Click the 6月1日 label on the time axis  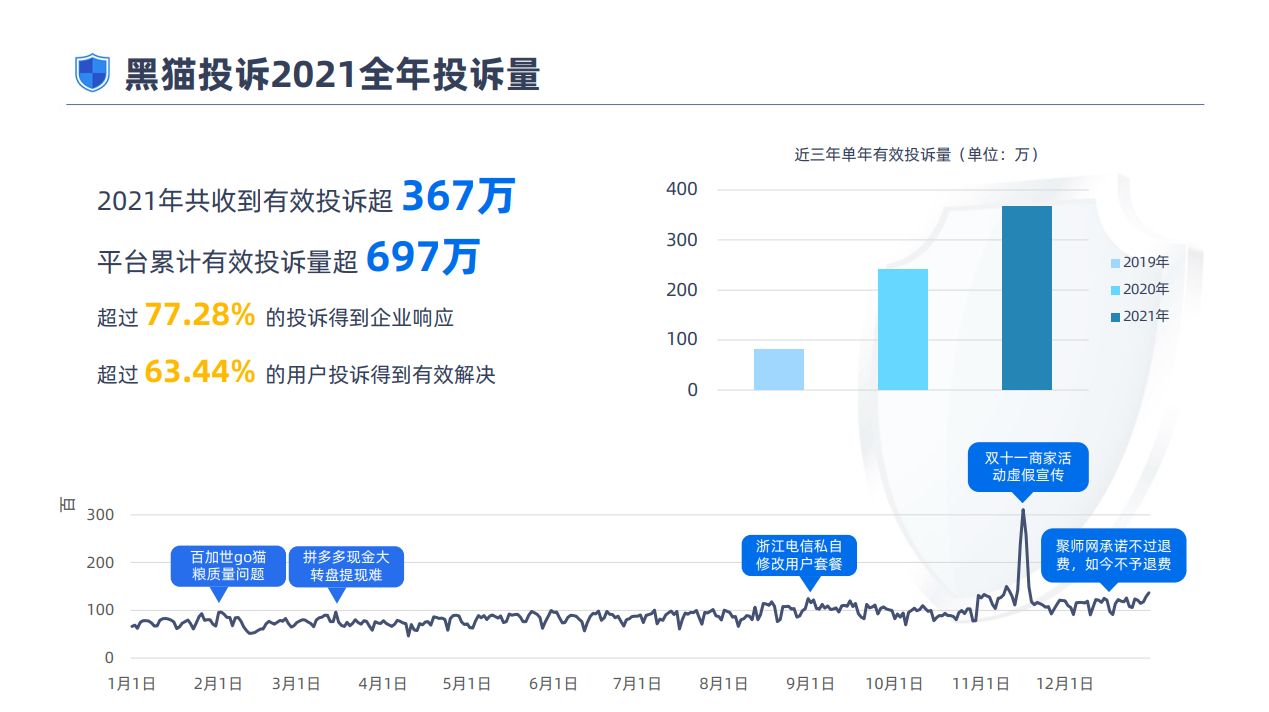(552, 684)
